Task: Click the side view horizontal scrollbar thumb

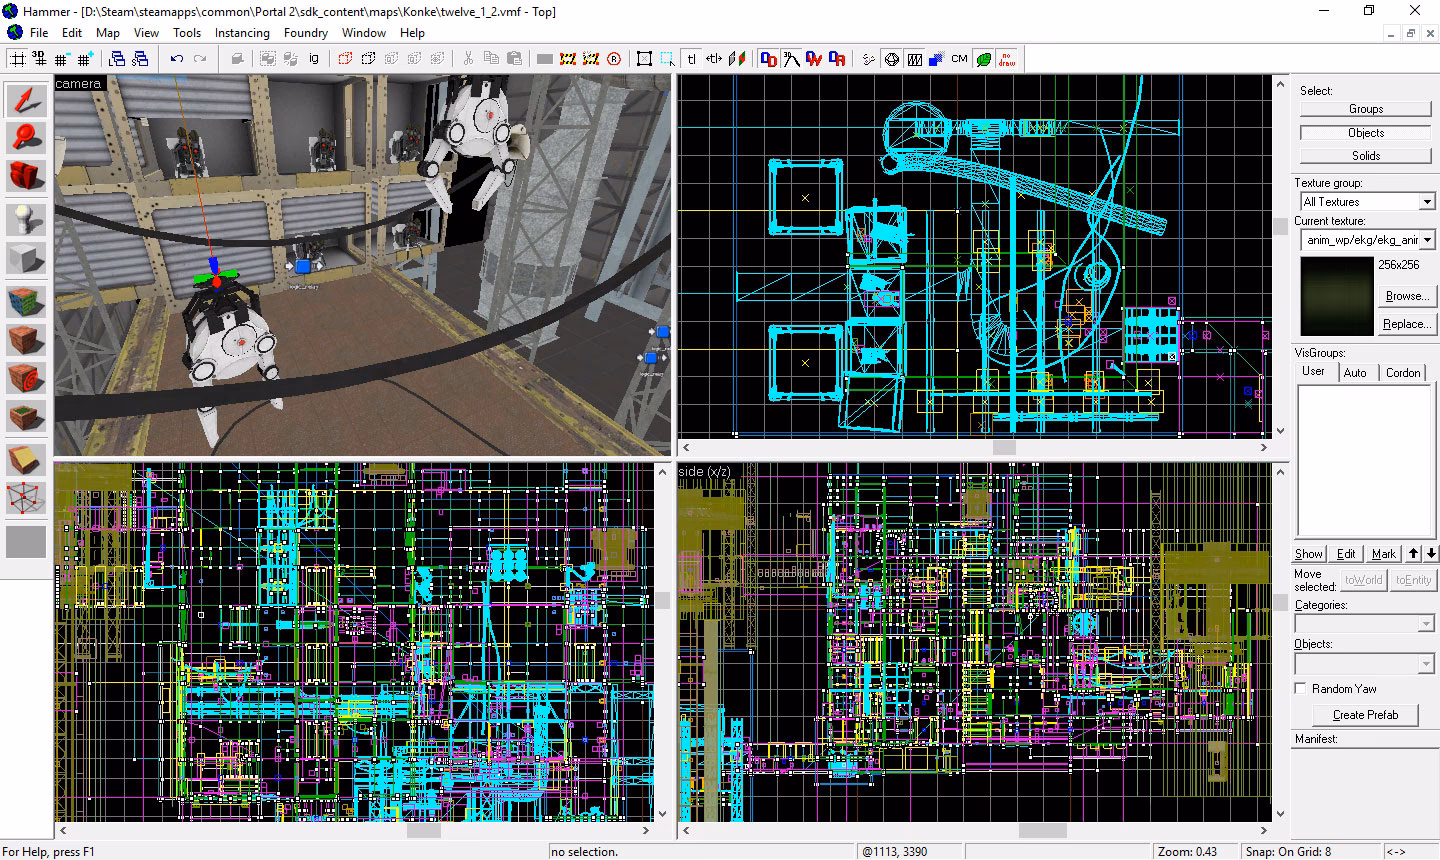Action: tap(1042, 830)
